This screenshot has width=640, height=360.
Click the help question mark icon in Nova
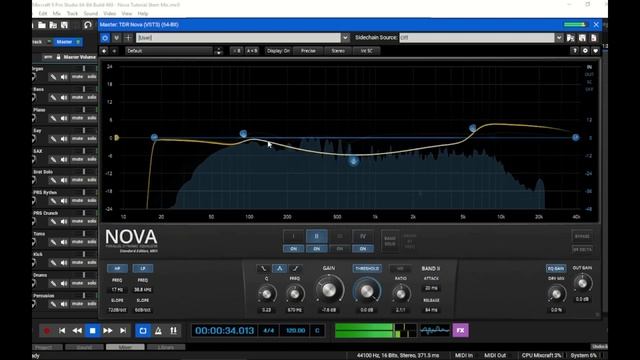click(575, 51)
